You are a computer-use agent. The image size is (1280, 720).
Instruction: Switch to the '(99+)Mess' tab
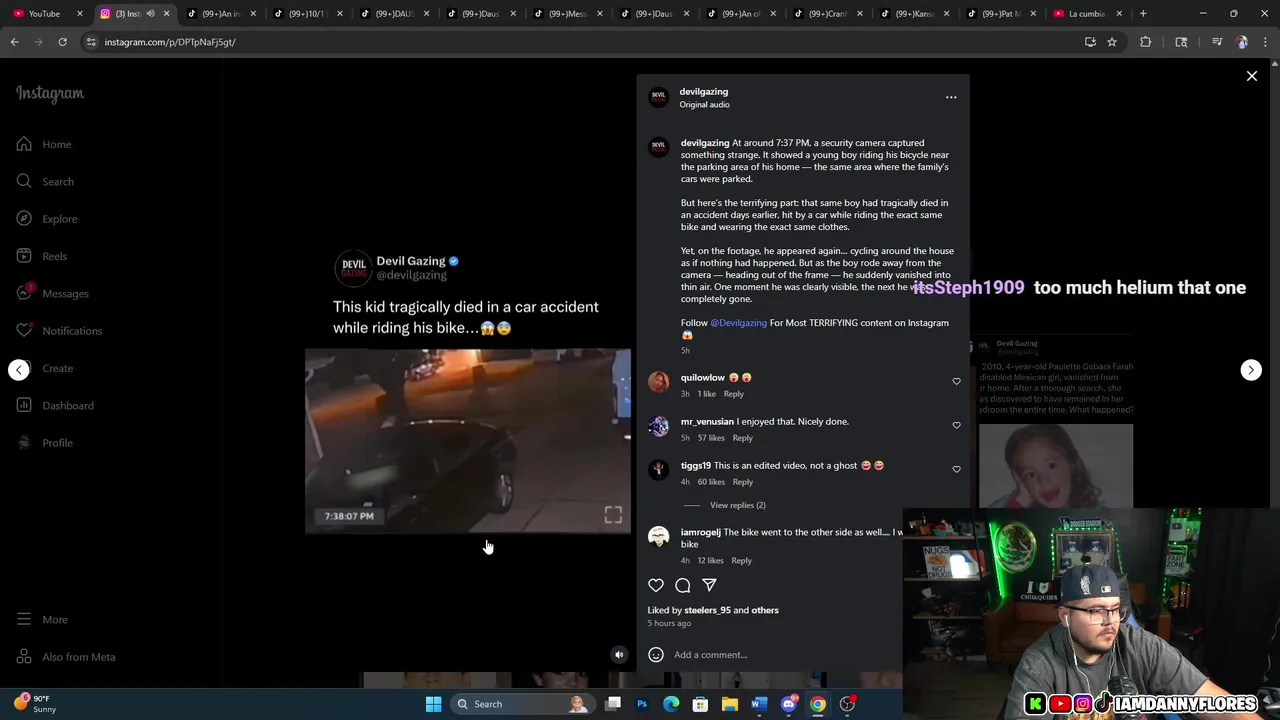566,14
